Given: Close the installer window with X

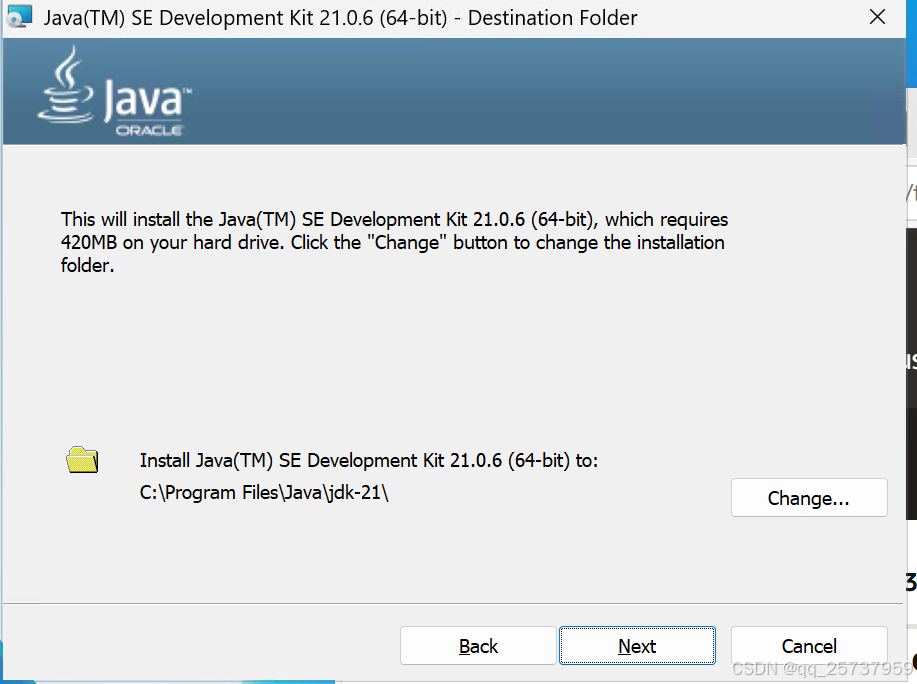Looking at the screenshot, I should (x=877, y=17).
